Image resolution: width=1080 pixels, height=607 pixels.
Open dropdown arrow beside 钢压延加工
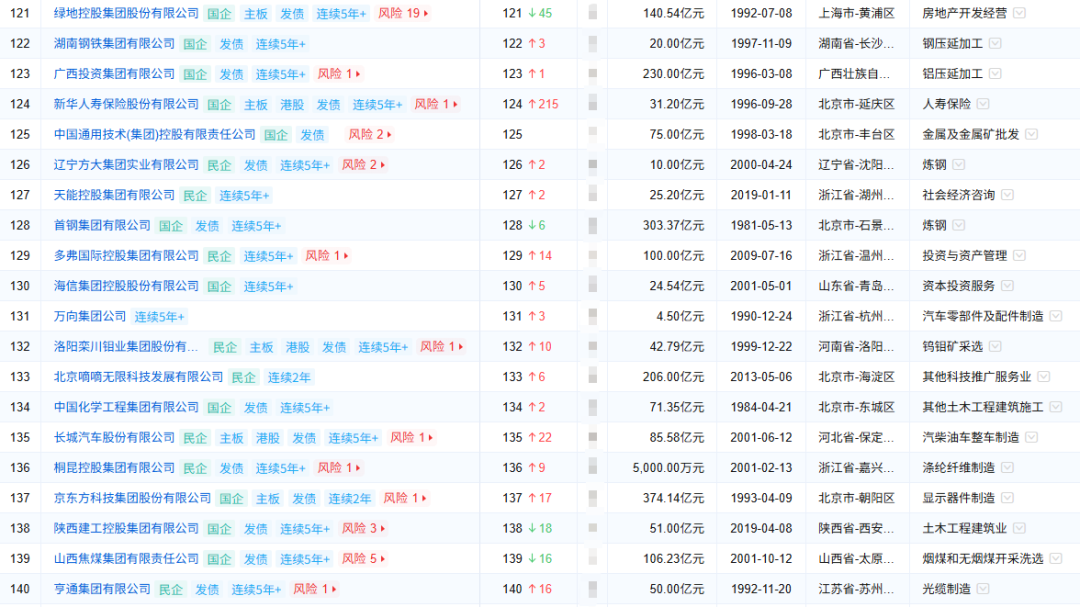click(995, 43)
